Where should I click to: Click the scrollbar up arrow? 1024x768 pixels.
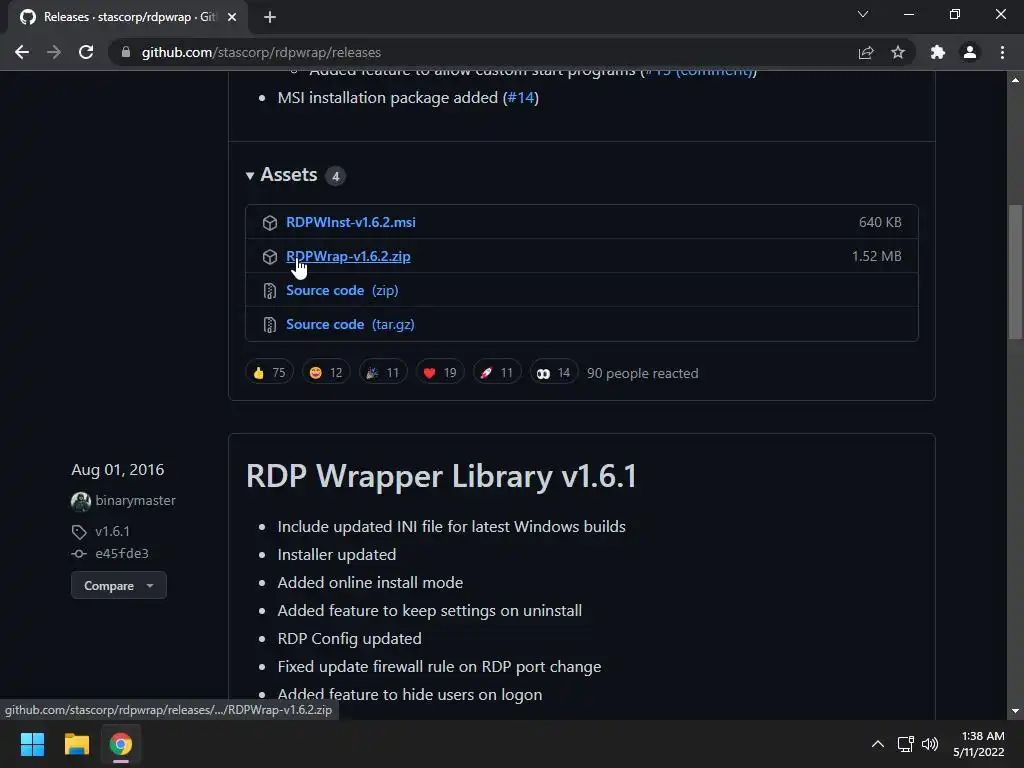point(1015,80)
